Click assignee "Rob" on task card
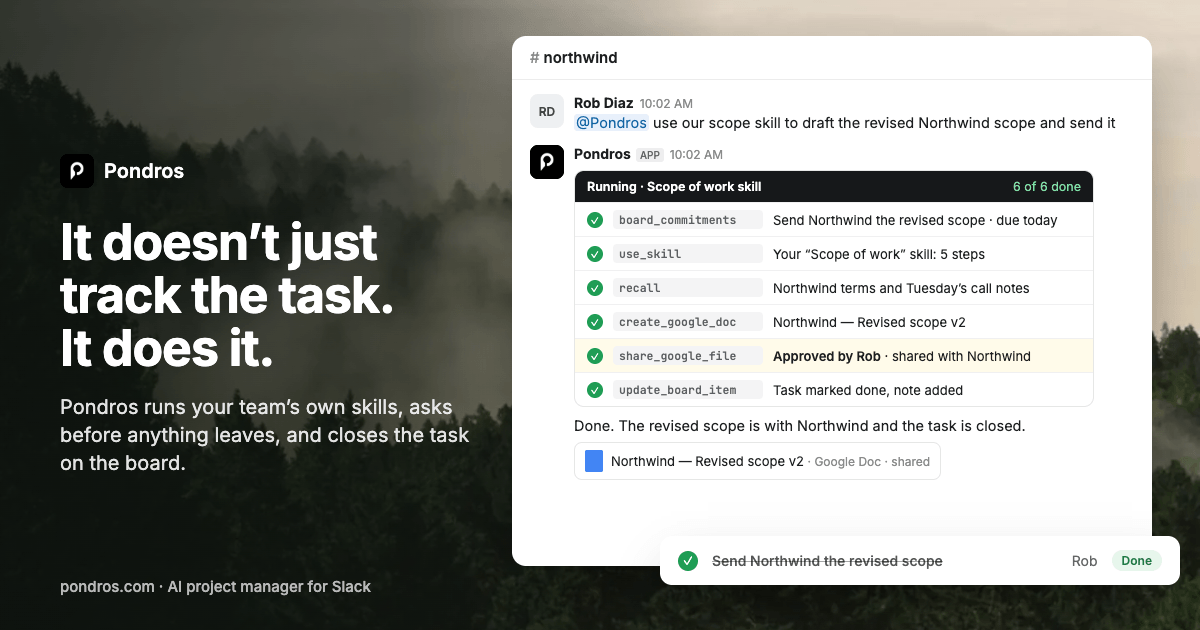 point(1084,561)
